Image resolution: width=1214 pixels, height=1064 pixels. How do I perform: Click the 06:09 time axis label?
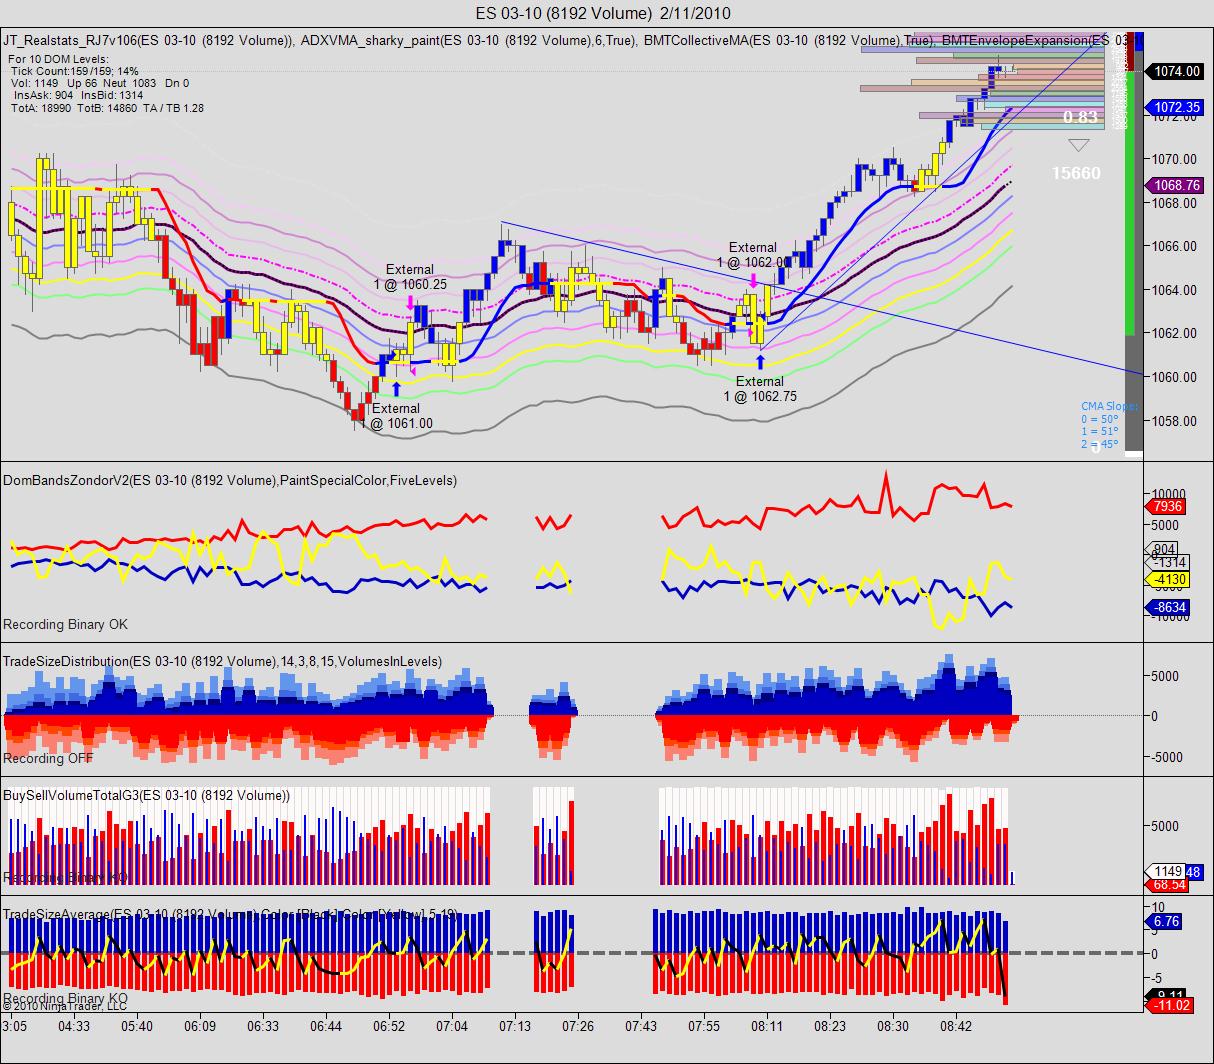200,1026
